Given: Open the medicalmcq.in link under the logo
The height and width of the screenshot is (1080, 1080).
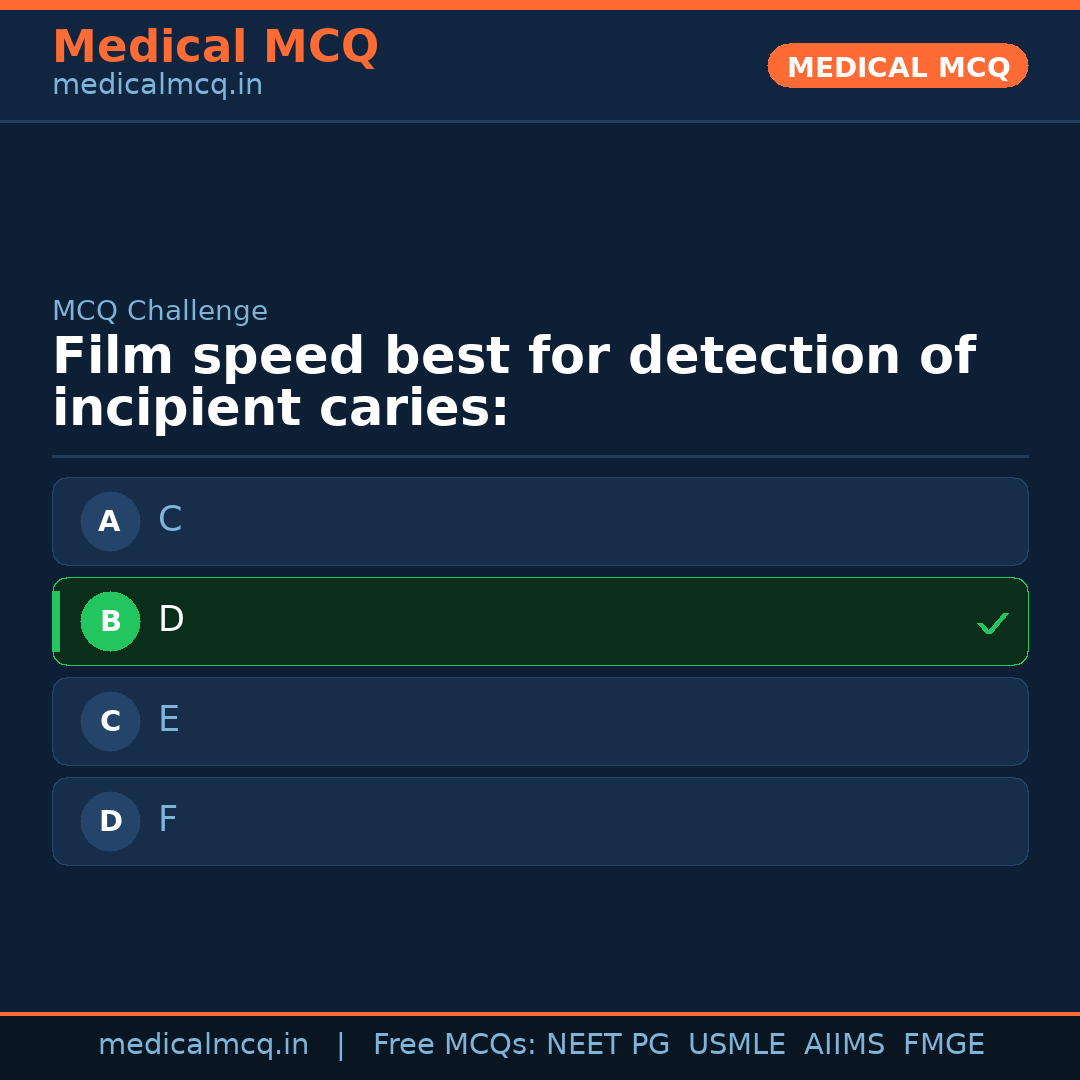Looking at the screenshot, I should click(157, 85).
